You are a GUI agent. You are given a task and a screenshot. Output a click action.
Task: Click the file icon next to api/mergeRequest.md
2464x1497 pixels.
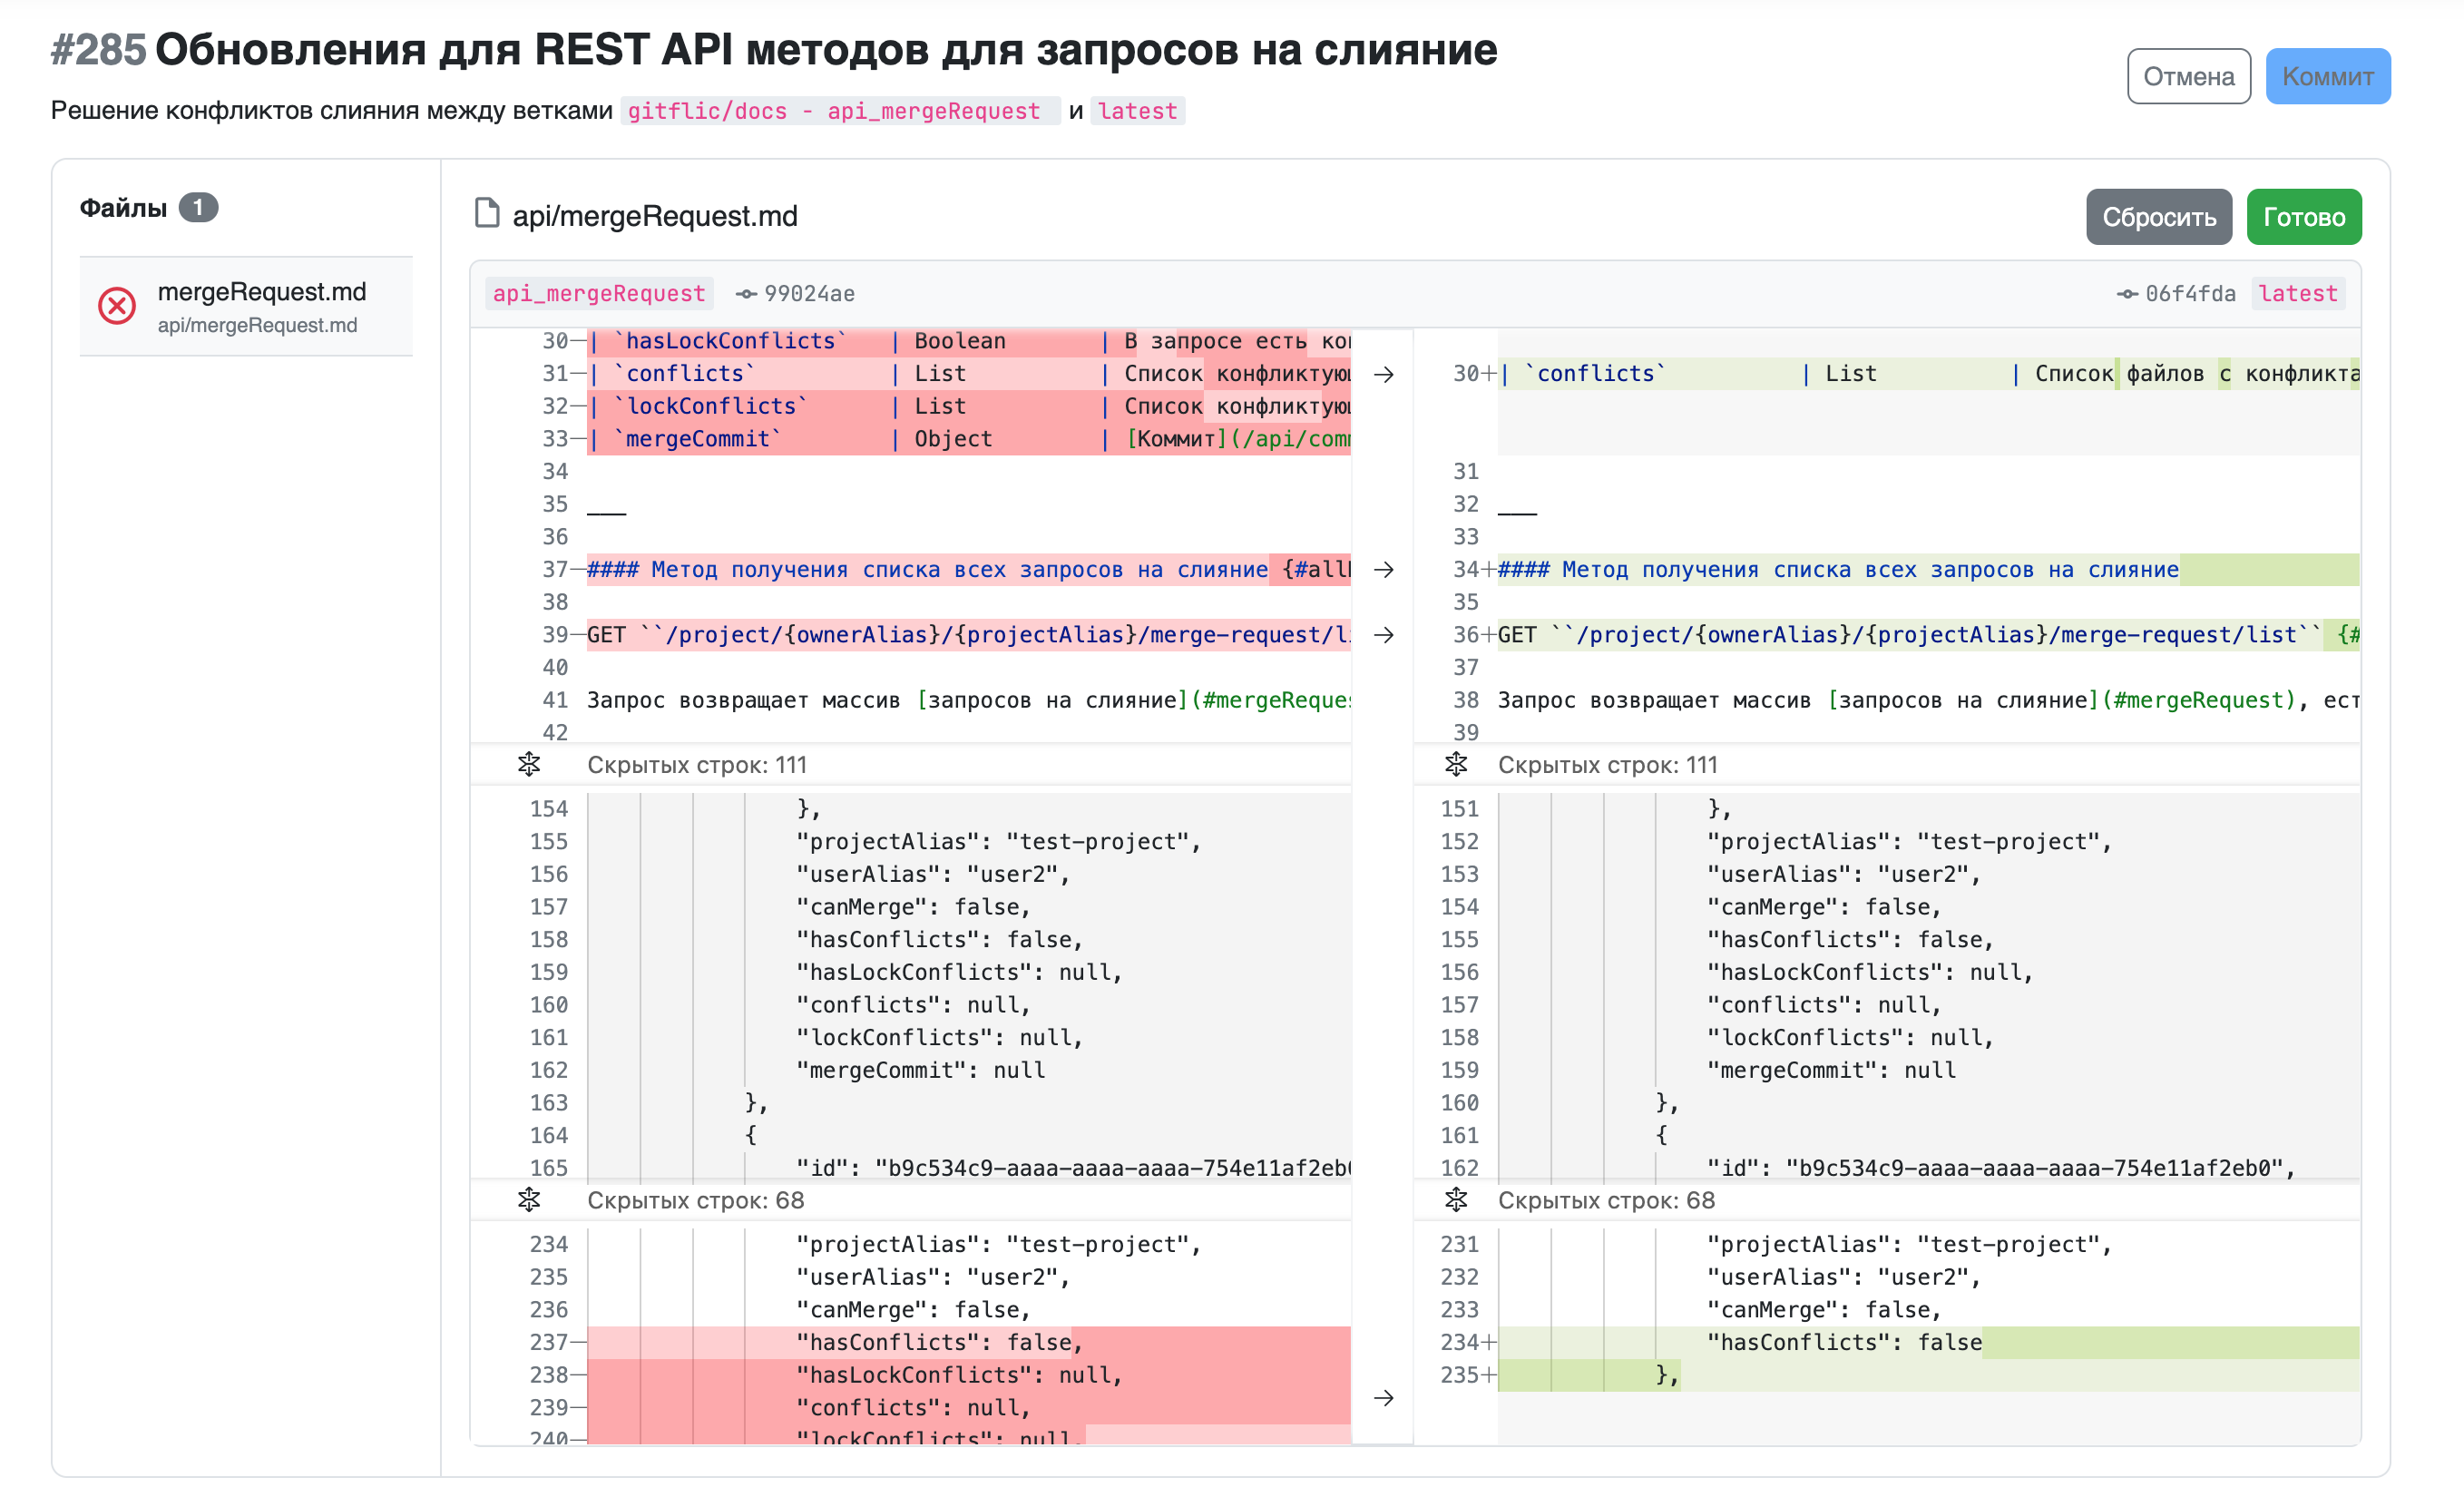(x=487, y=214)
